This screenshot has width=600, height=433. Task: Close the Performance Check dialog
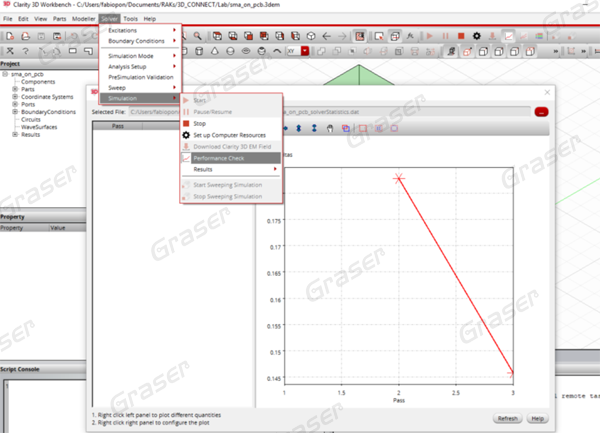pos(547,92)
